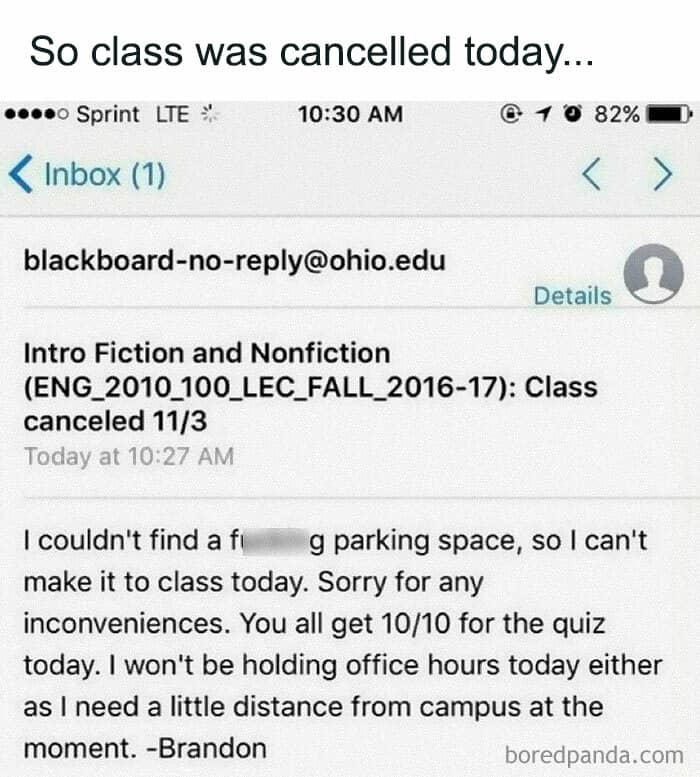Go to the previous message arrow

coord(592,176)
